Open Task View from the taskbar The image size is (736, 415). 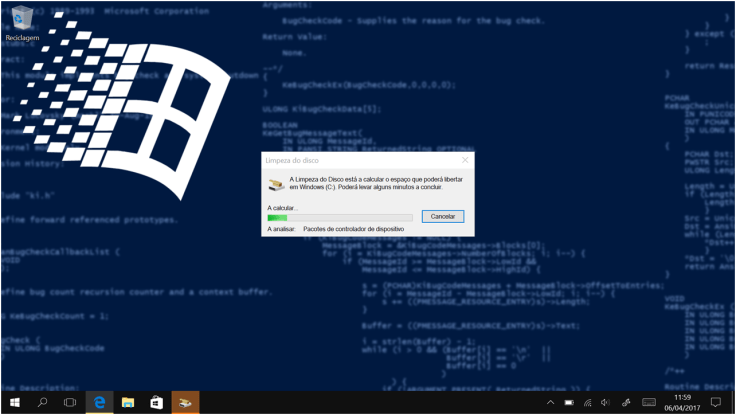[x=71, y=402]
